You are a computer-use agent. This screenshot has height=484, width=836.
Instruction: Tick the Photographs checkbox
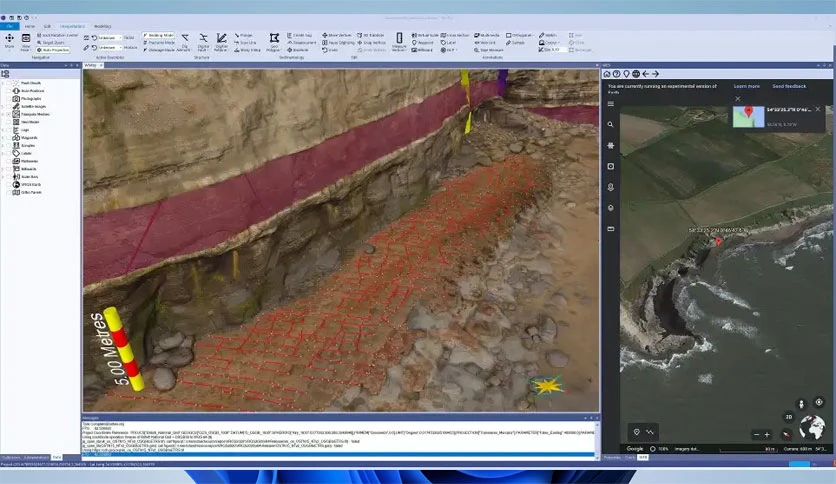click(x=8, y=99)
